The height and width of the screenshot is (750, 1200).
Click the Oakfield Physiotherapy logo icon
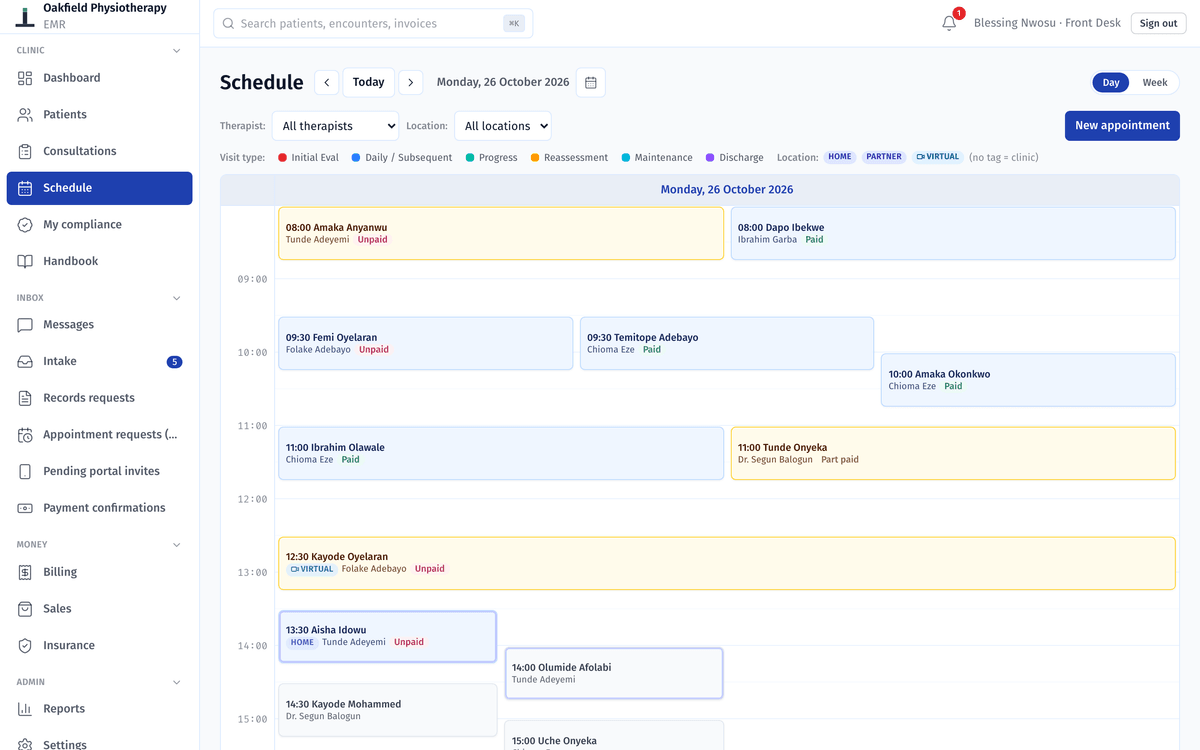pos(25,15)
